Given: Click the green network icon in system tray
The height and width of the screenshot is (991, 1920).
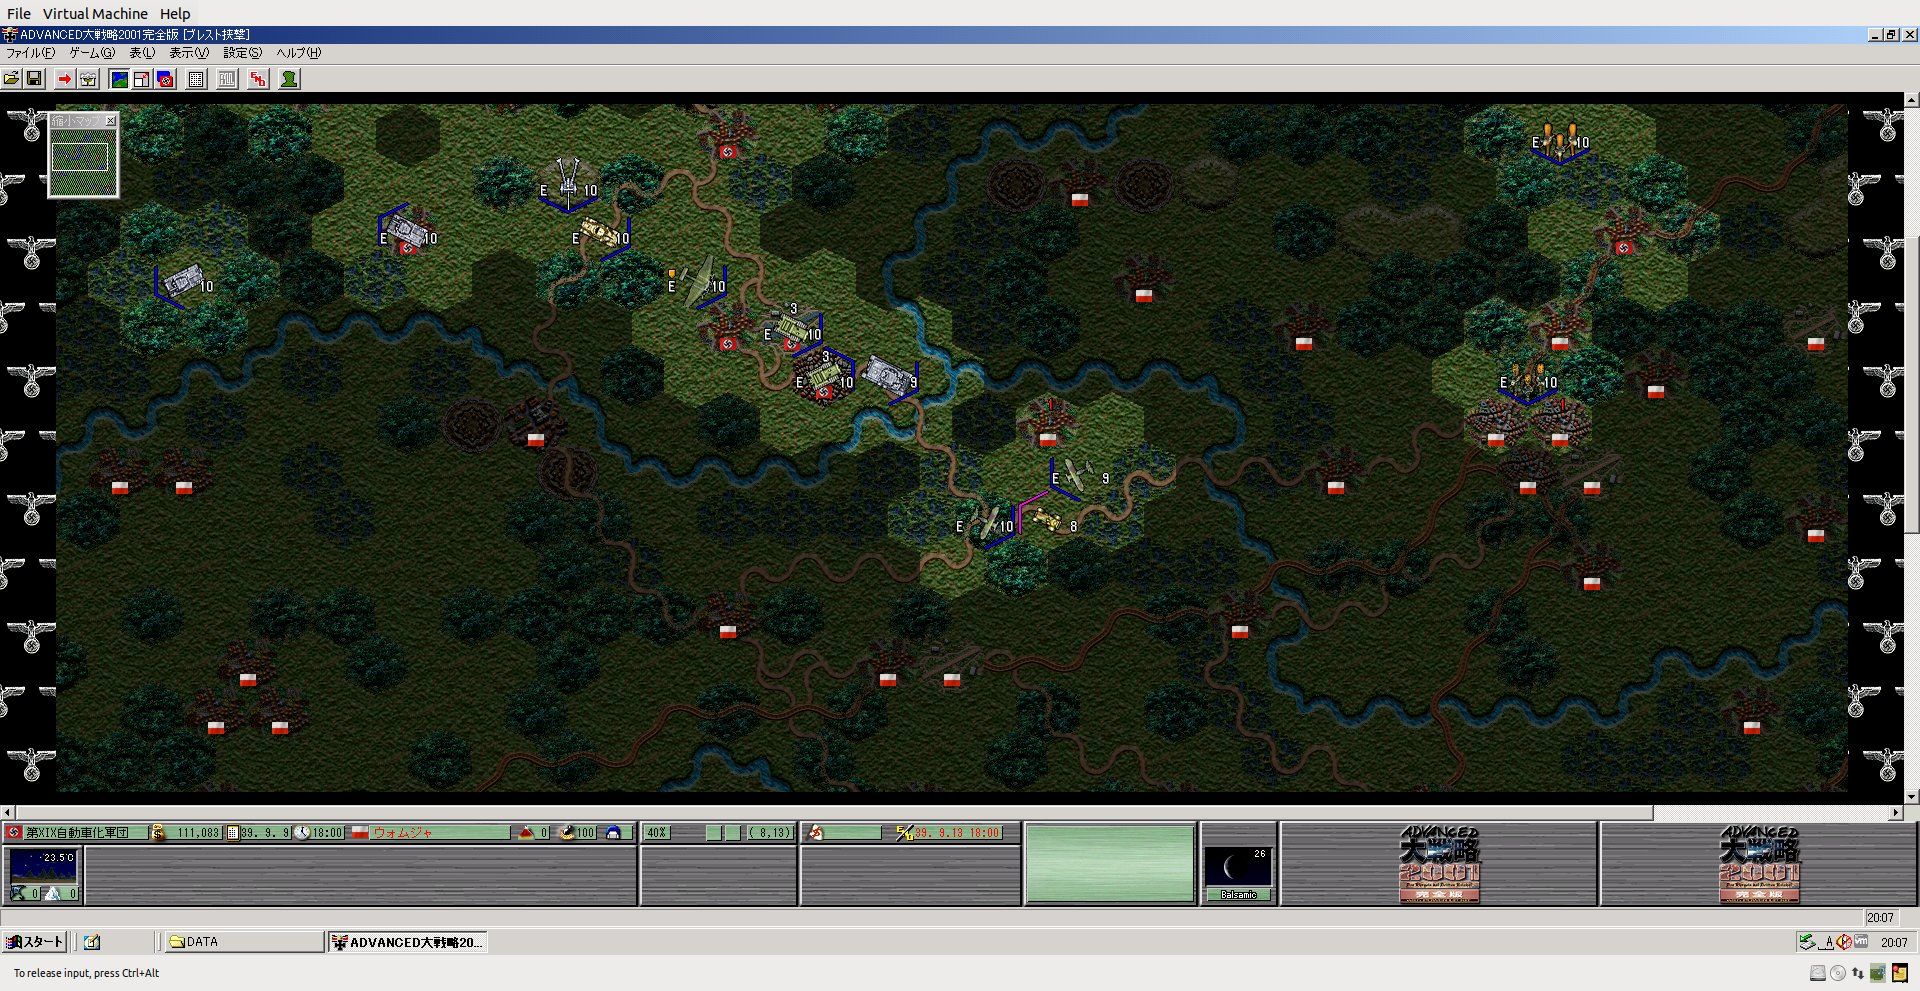Looking at the screenshot, I should [x=1807, y=942].
